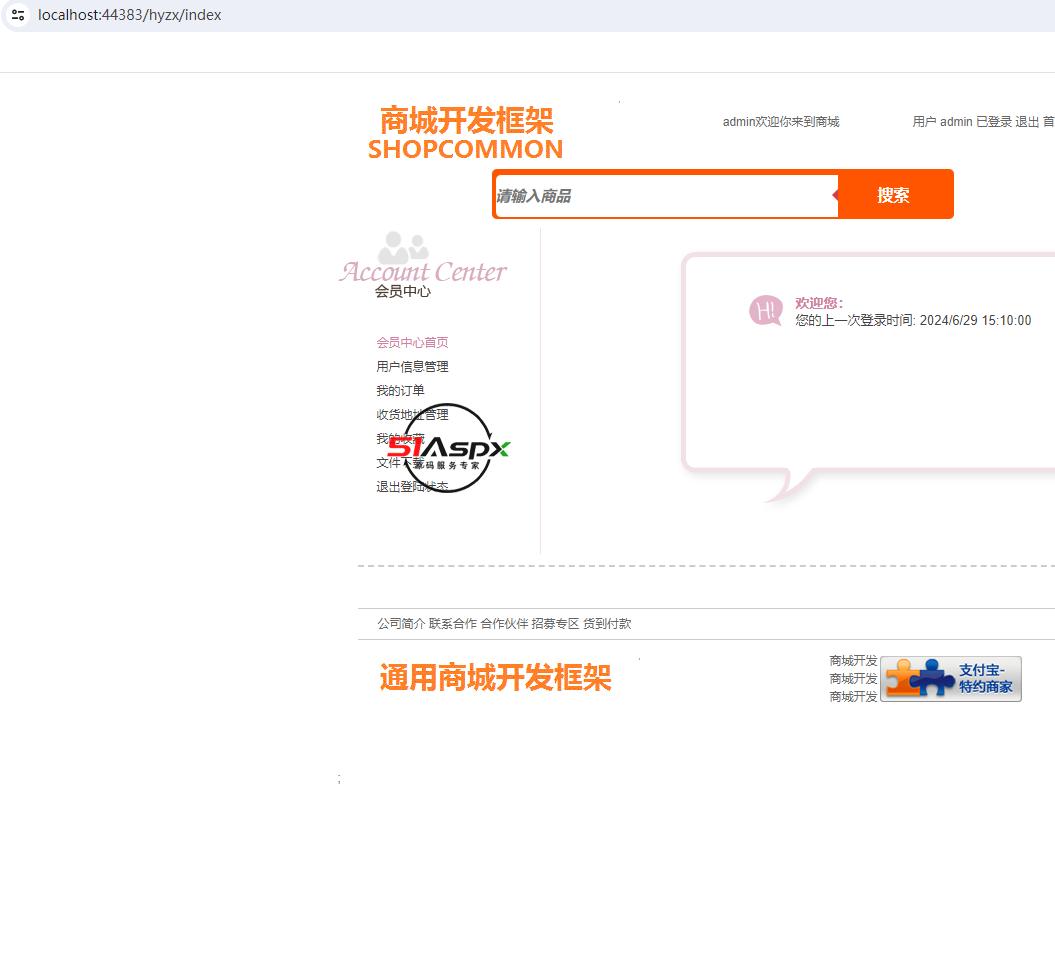Click the address bar URL localhost:44383/hyzx/index
The width and height of the screenshot is (1055, 971).
coord(129,15)
